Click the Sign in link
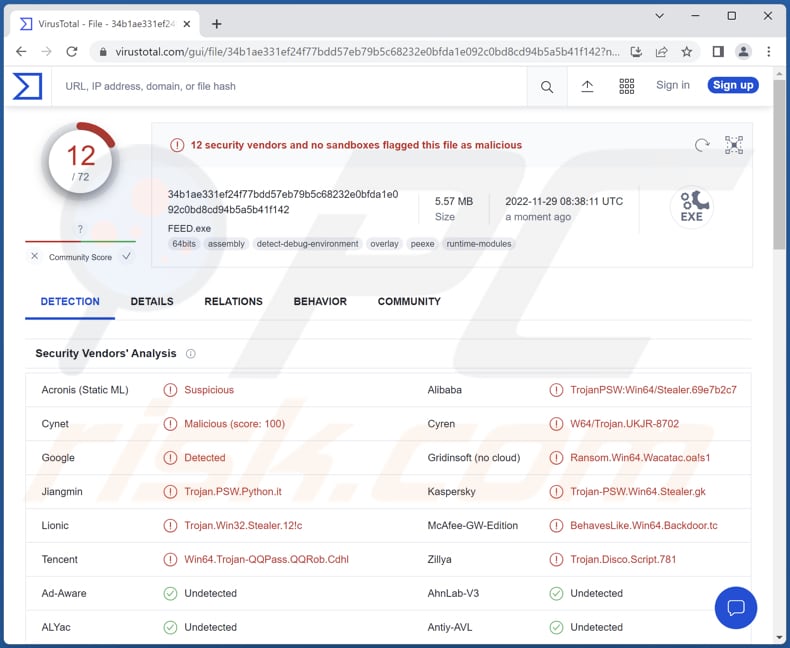Screen dimensions: 790x648 (x=673, y=86)
